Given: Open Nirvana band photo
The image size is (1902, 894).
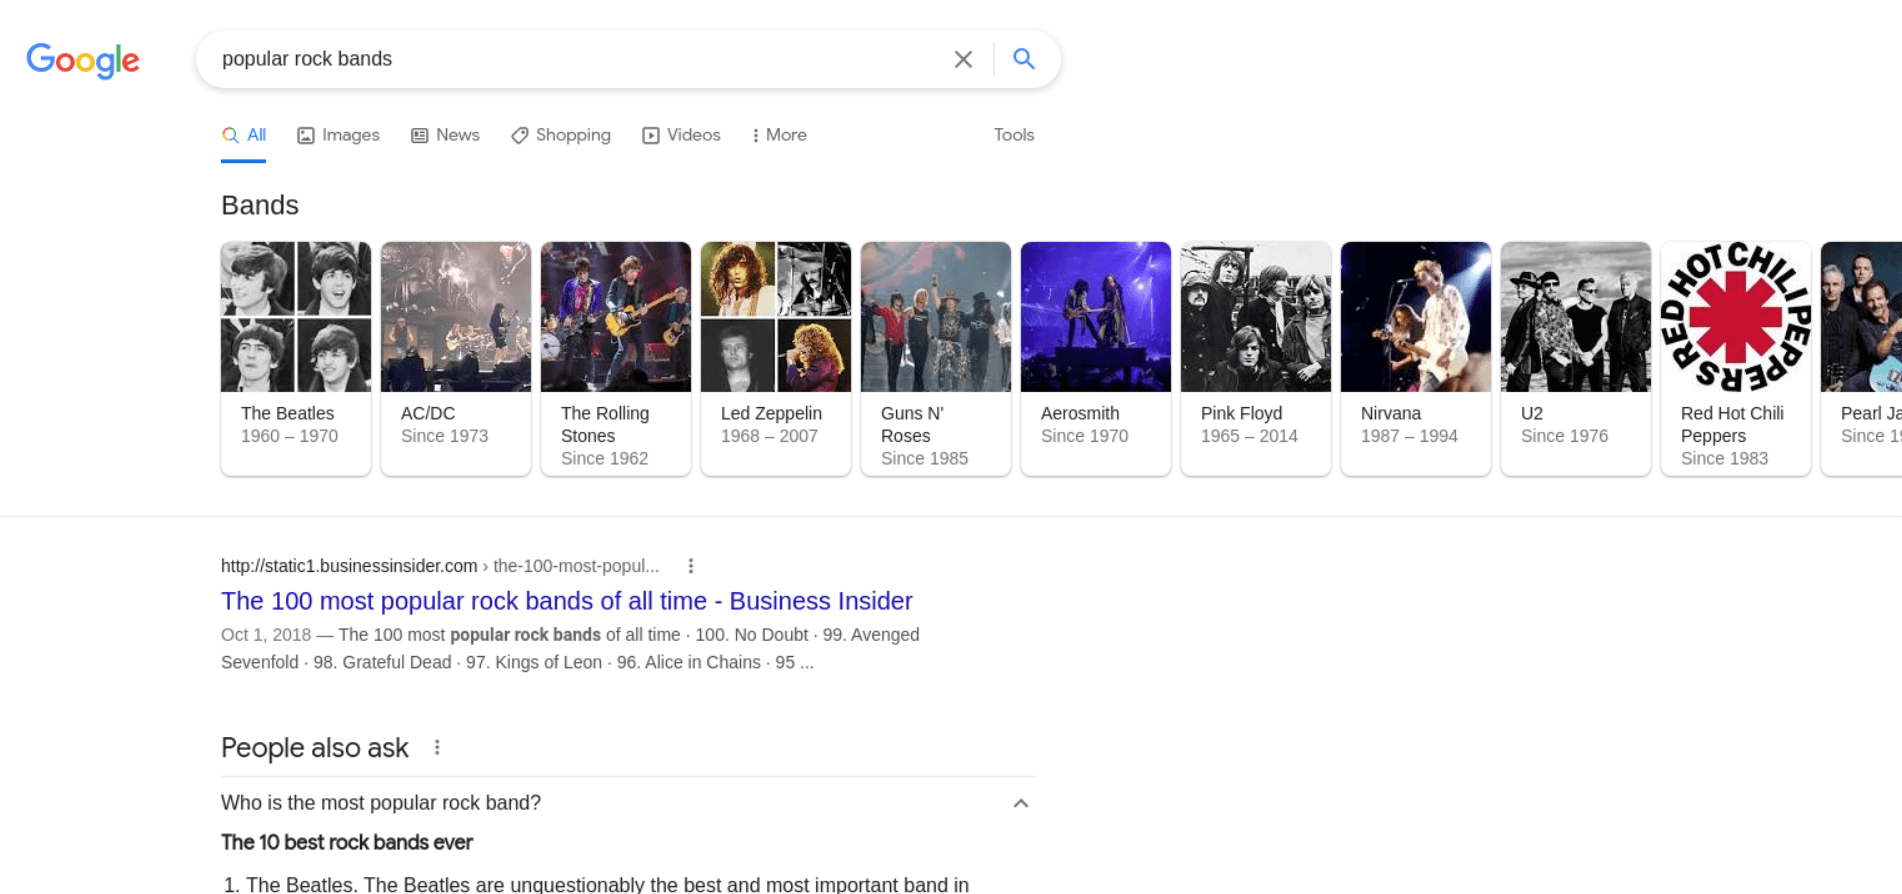Looking at the screenshot, I should [x=1416, y=317].
